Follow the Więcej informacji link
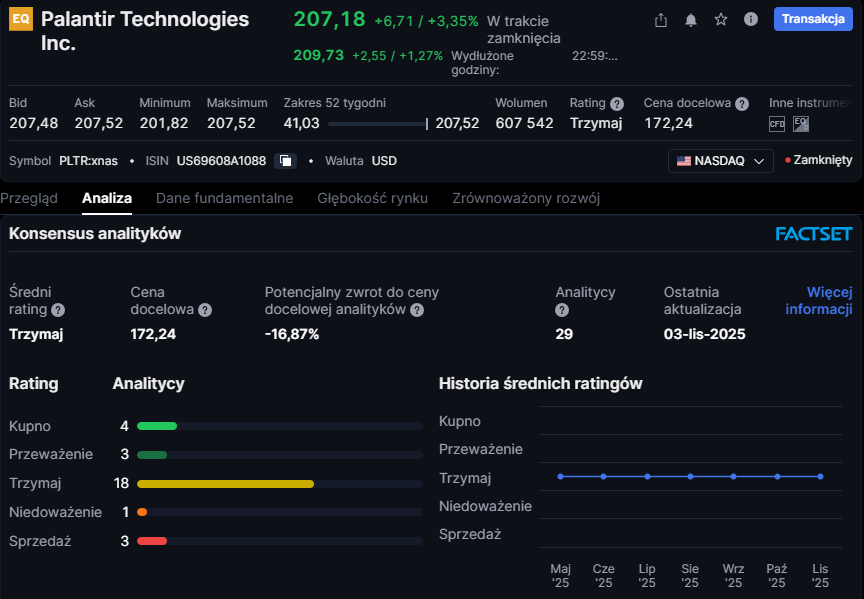The image size is (864, 599). click(819, 300)
